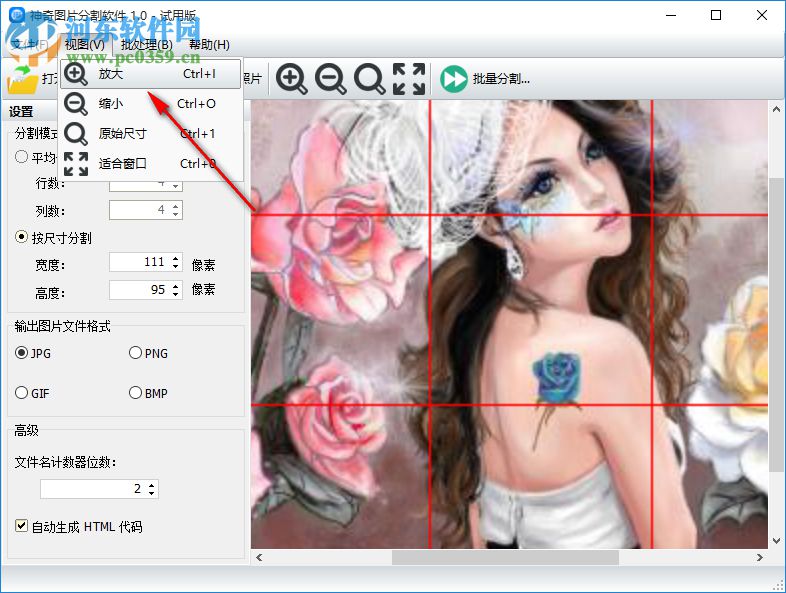Viewport: 786px width, 593px height.
Task: Open the 视图(V) menu
Action: [x=85, y=45]
